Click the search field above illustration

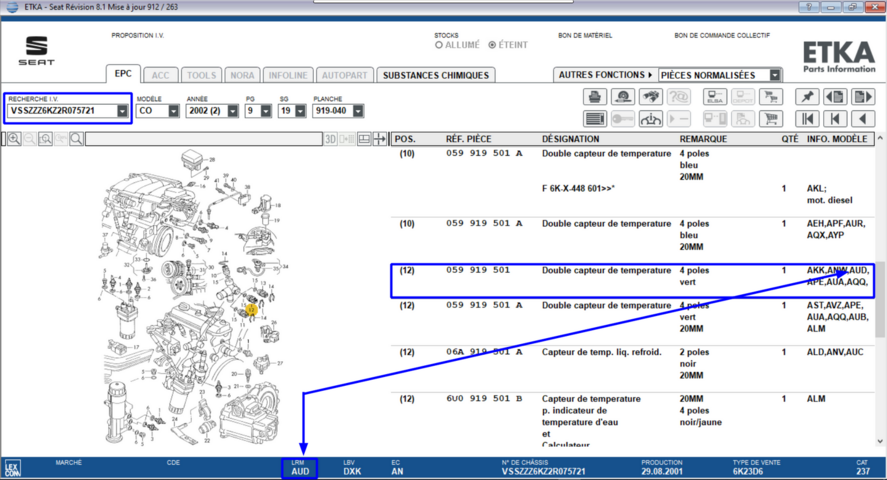(204, 139)
